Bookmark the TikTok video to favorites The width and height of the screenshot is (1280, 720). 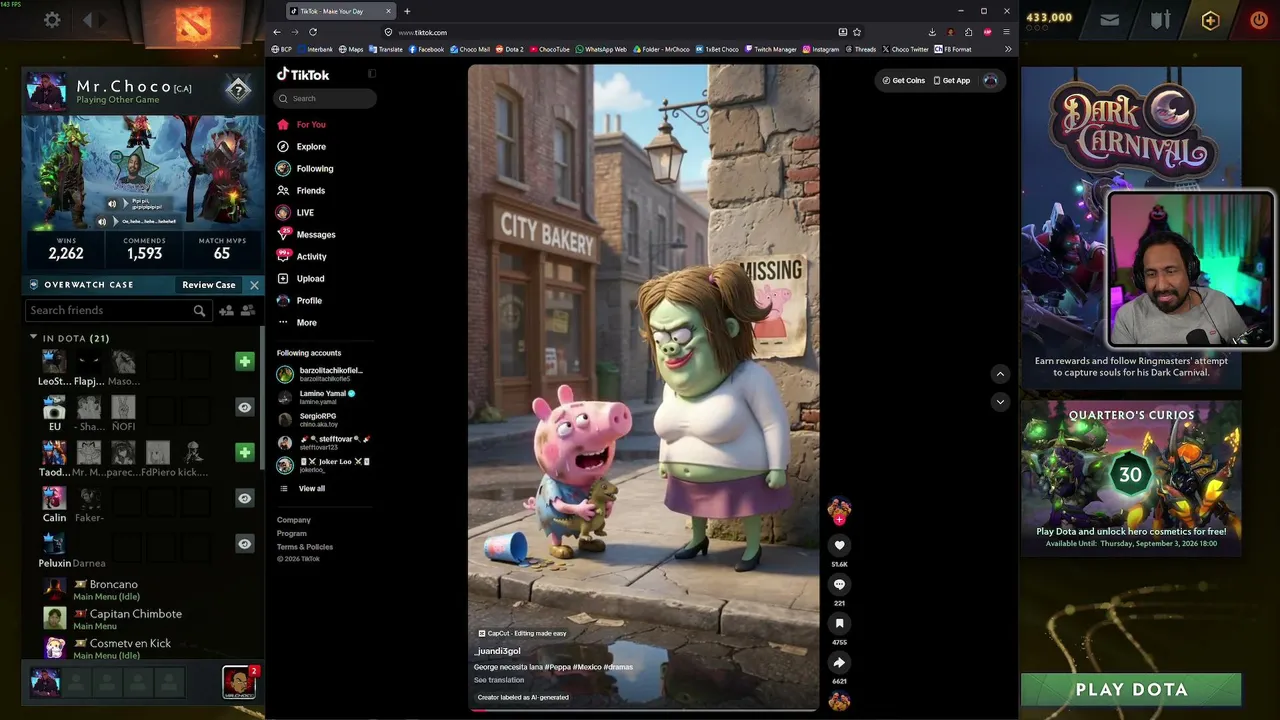(839, 623)
